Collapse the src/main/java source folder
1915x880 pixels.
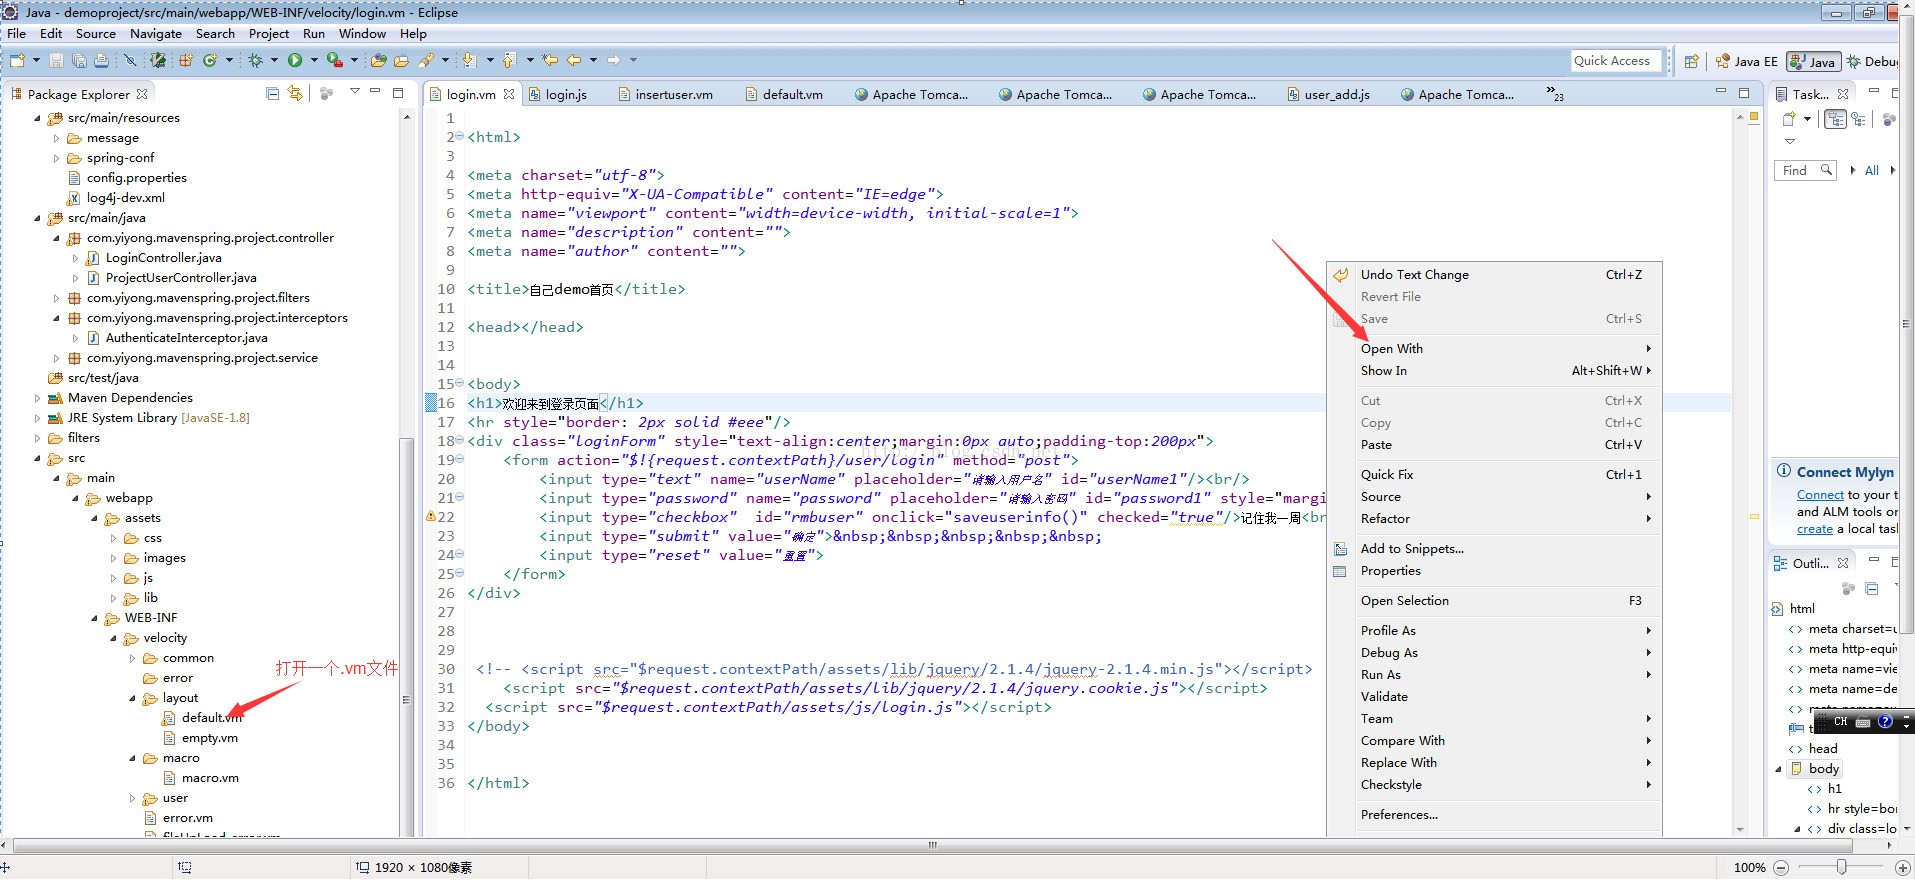(38, 218)
